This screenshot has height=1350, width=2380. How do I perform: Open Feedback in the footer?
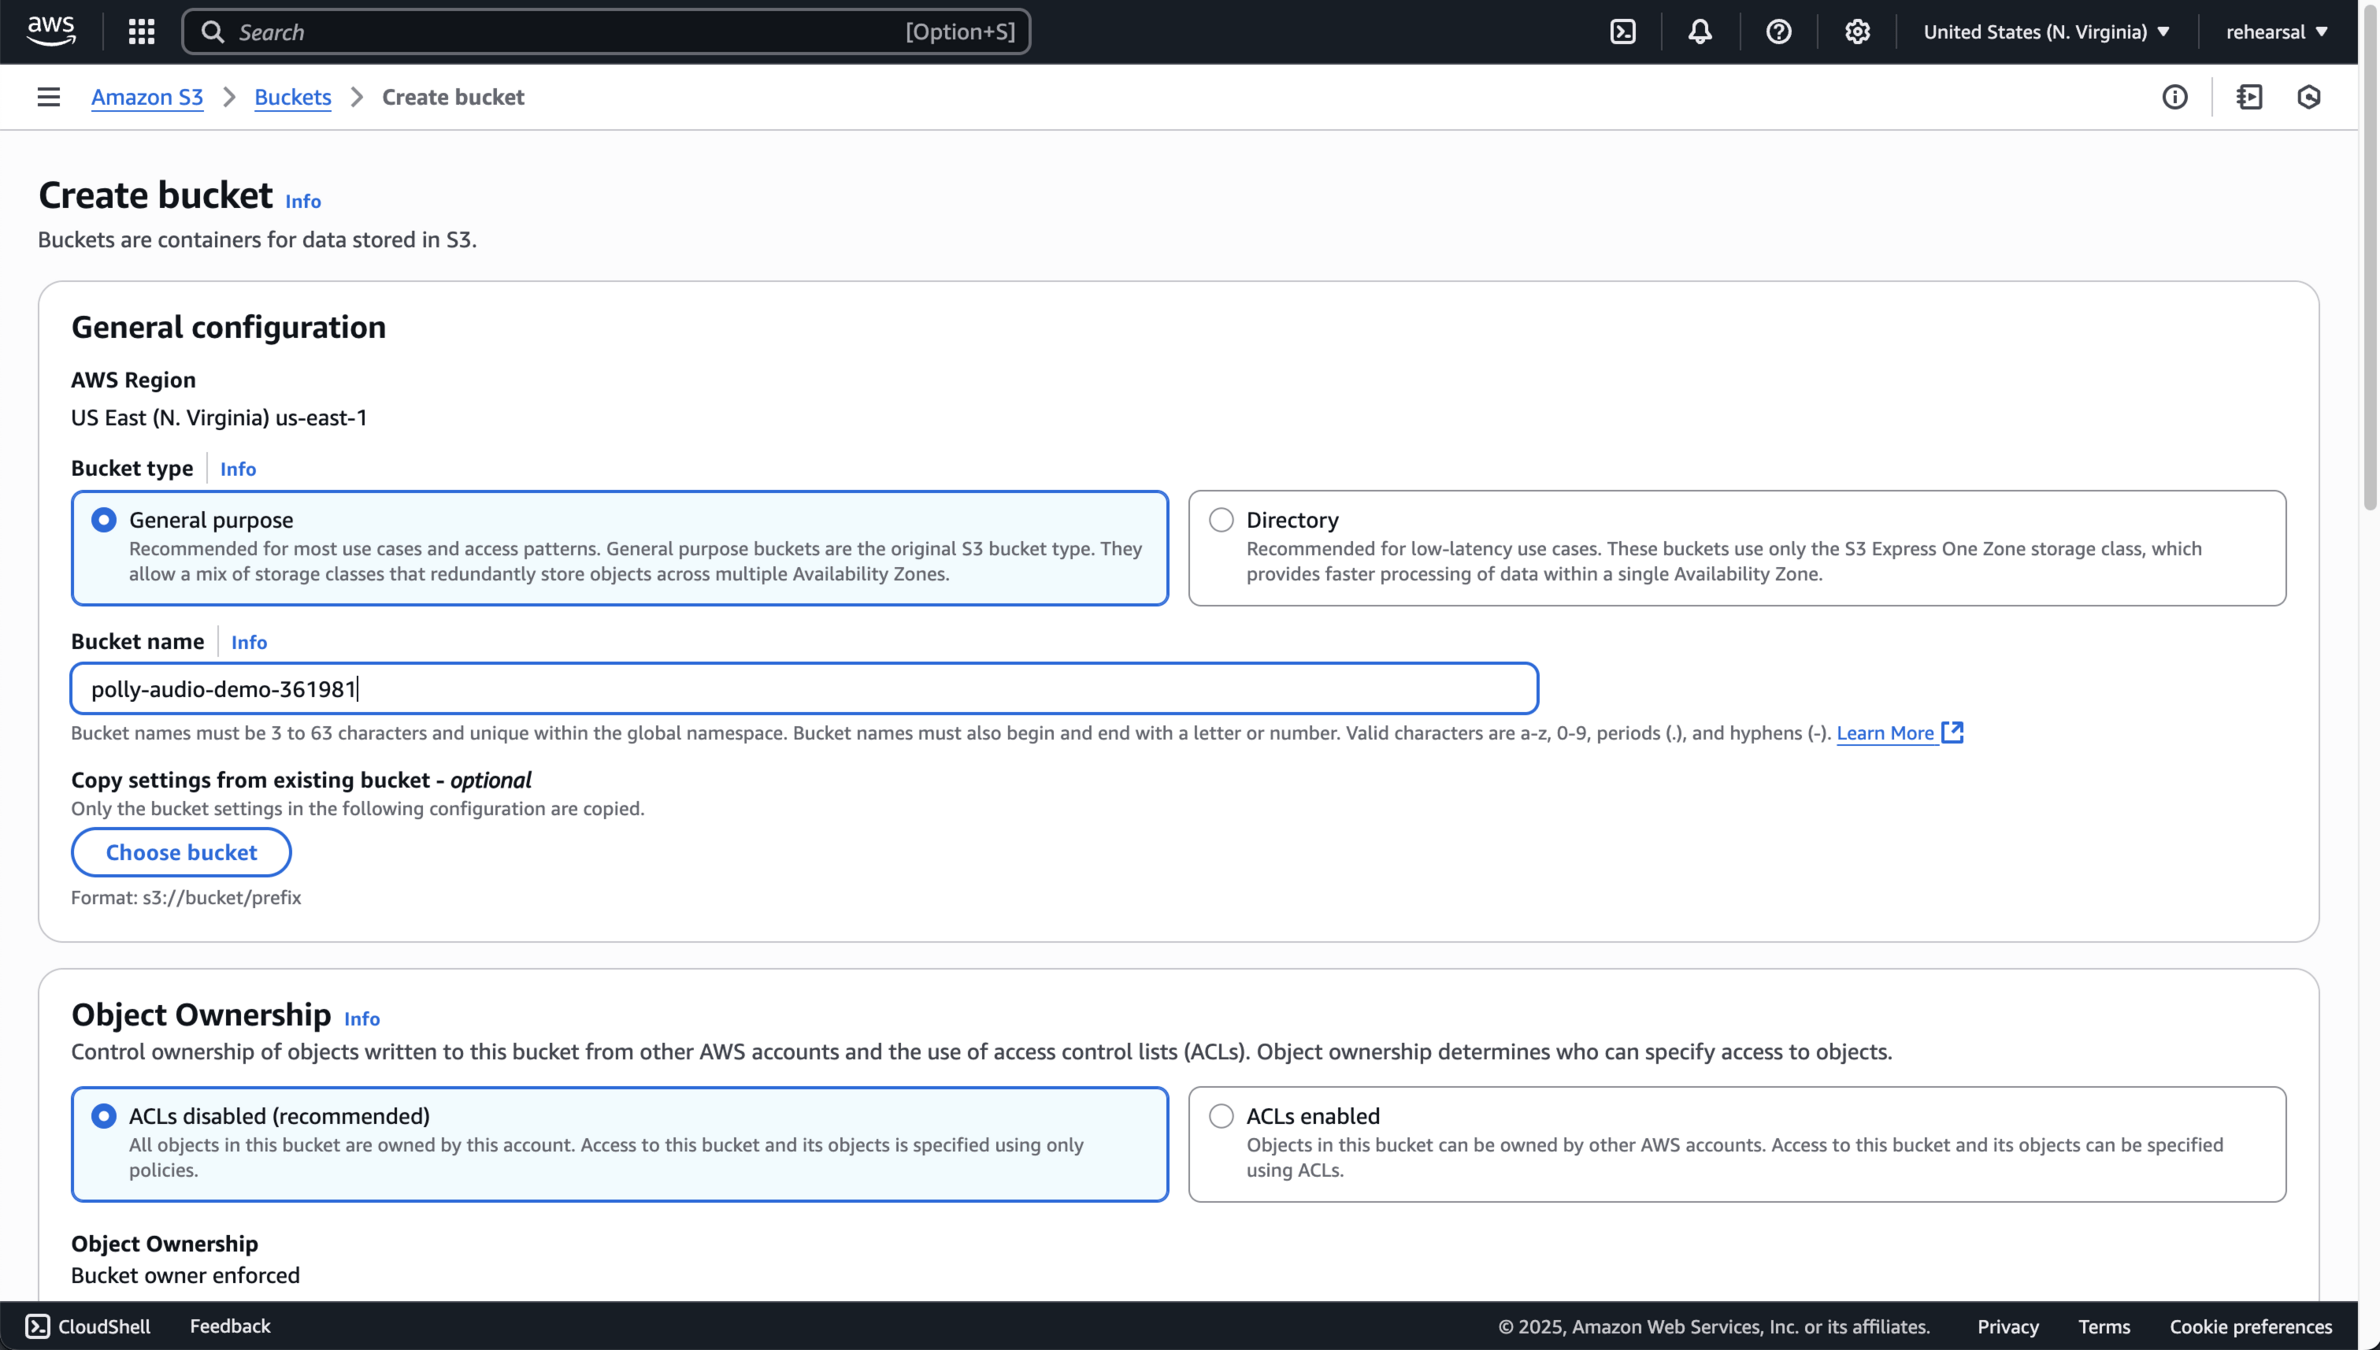tap(230, 1326)
